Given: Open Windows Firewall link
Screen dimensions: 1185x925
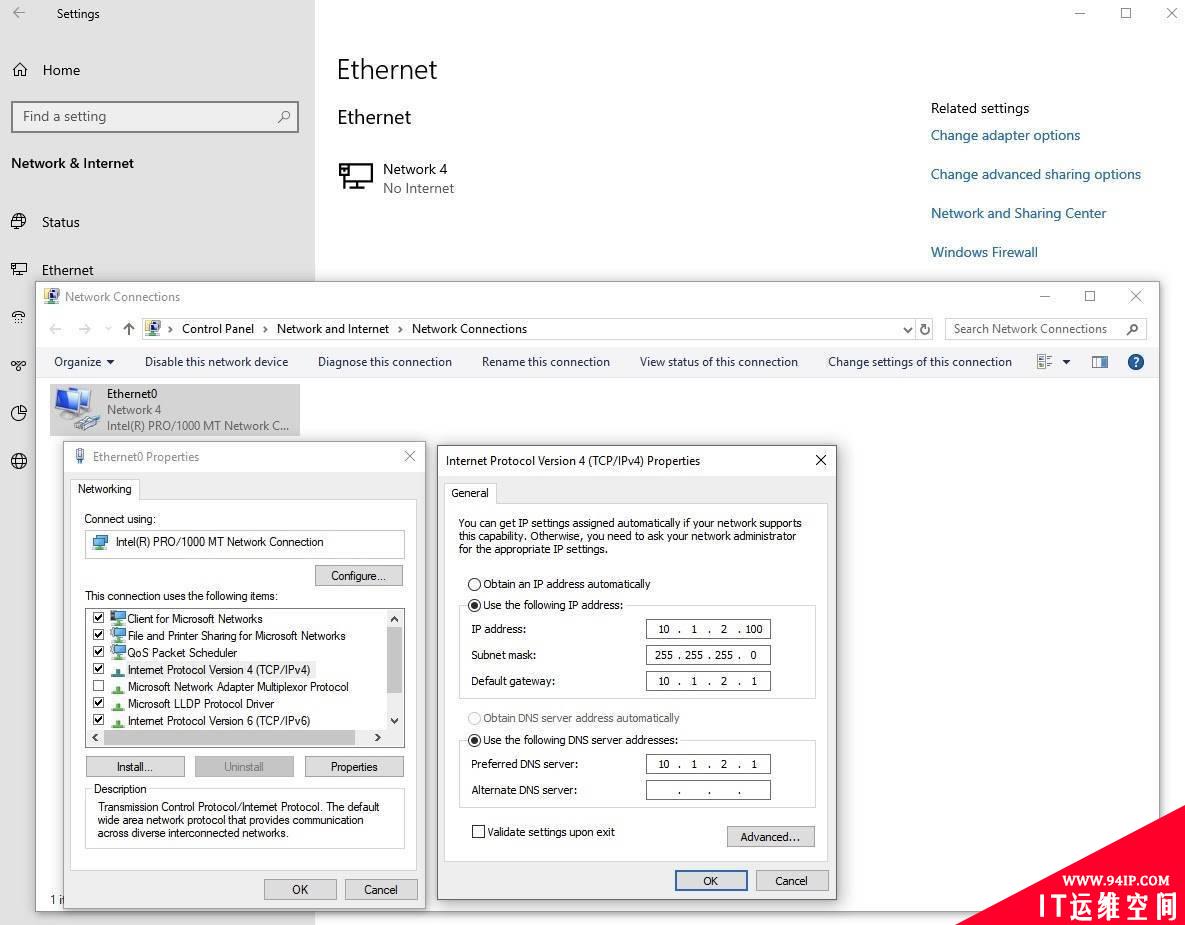Looking at the screenshot, I should 984,252.
